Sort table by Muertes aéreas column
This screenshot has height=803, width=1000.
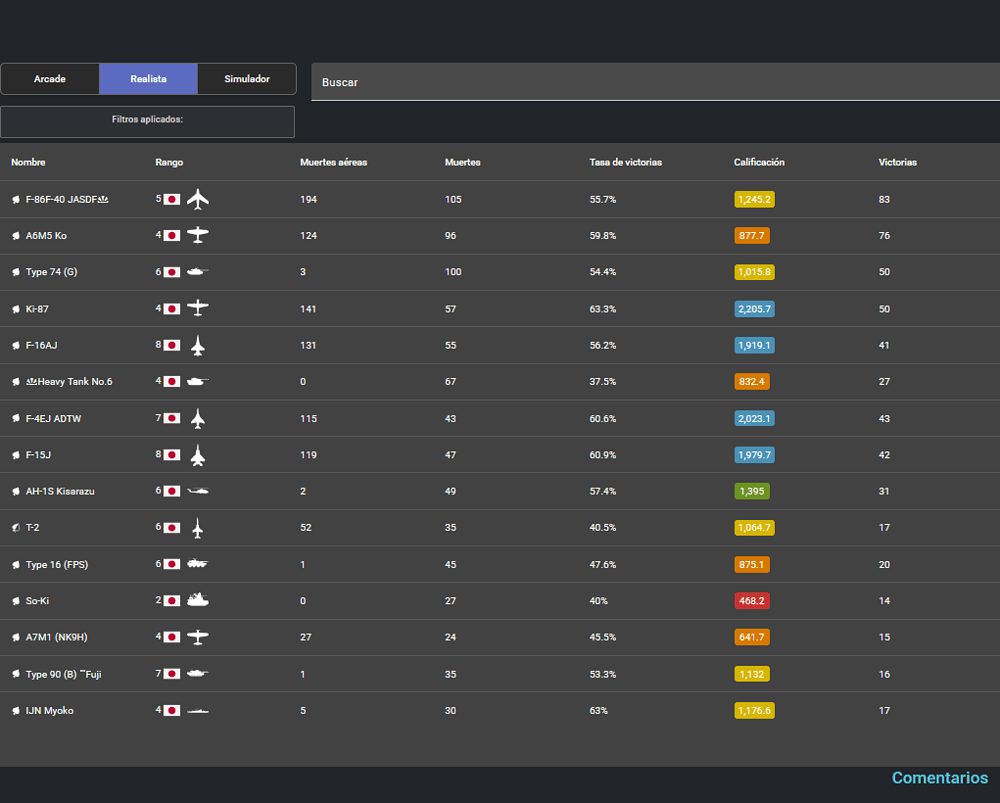point(334,162)
